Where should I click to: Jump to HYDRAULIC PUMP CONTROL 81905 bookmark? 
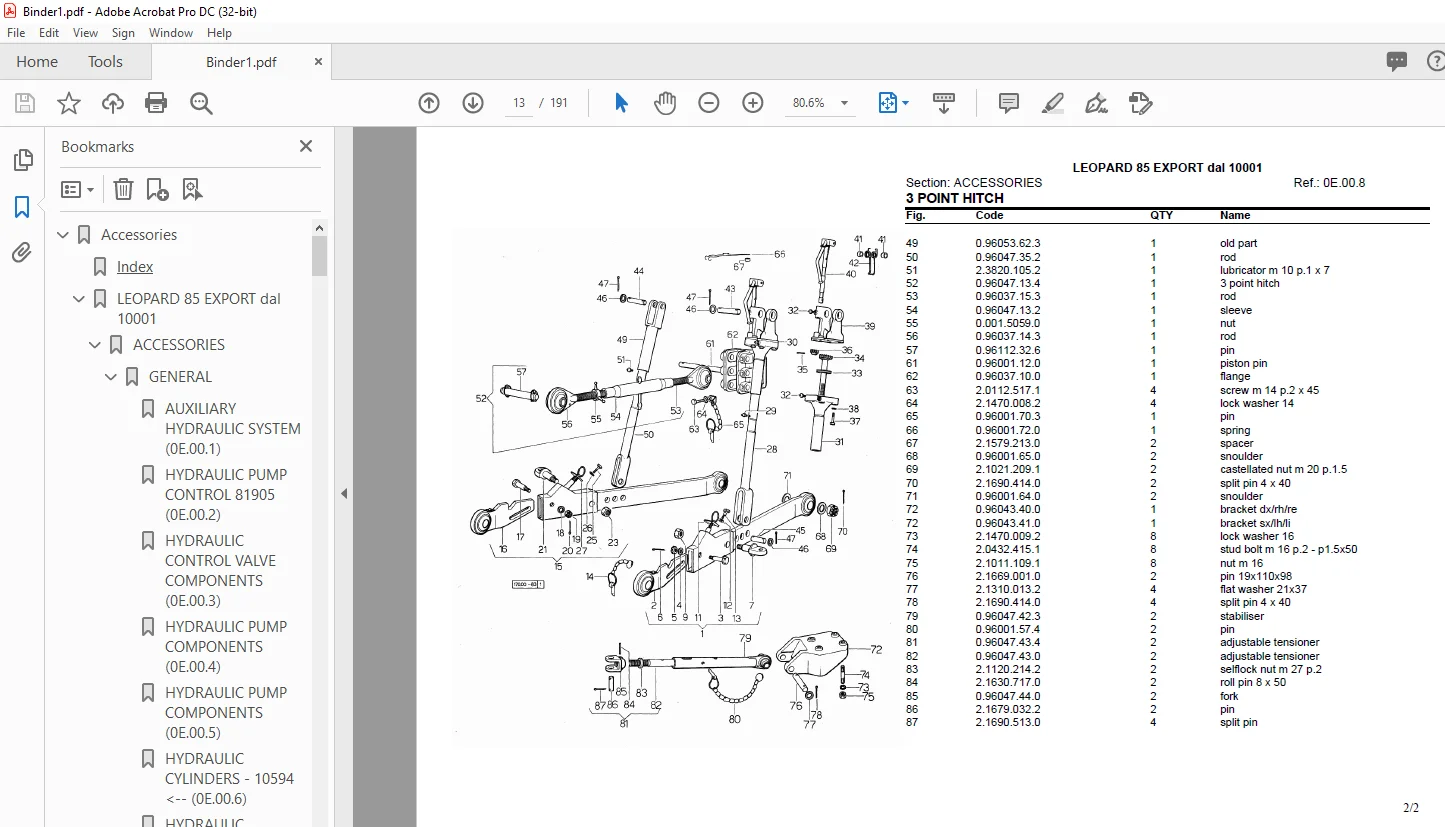[226, 495]
